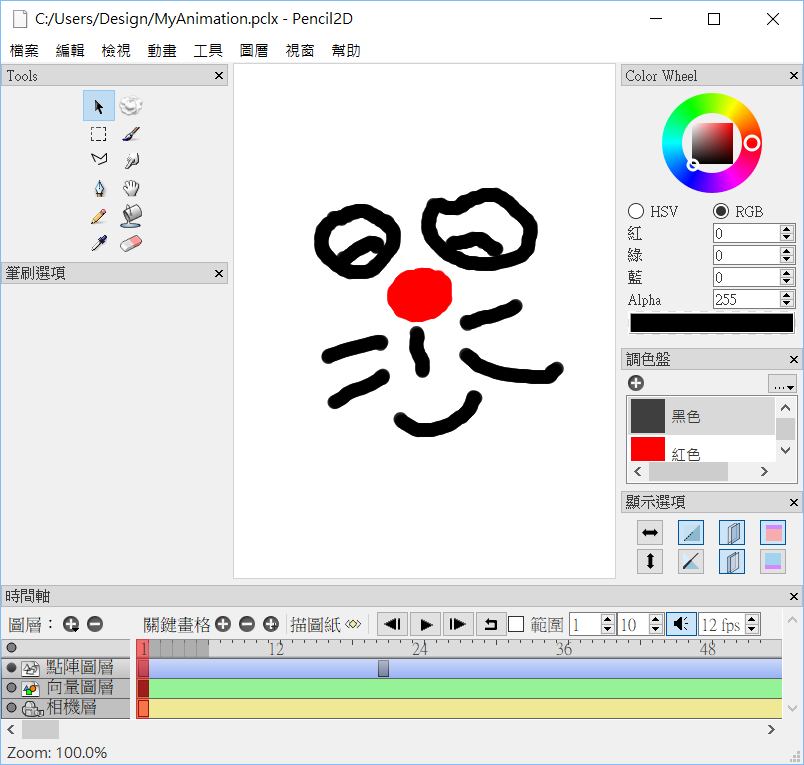Toggle visibility of the vector layer
The image size is (804, 765).
[12, 688]
